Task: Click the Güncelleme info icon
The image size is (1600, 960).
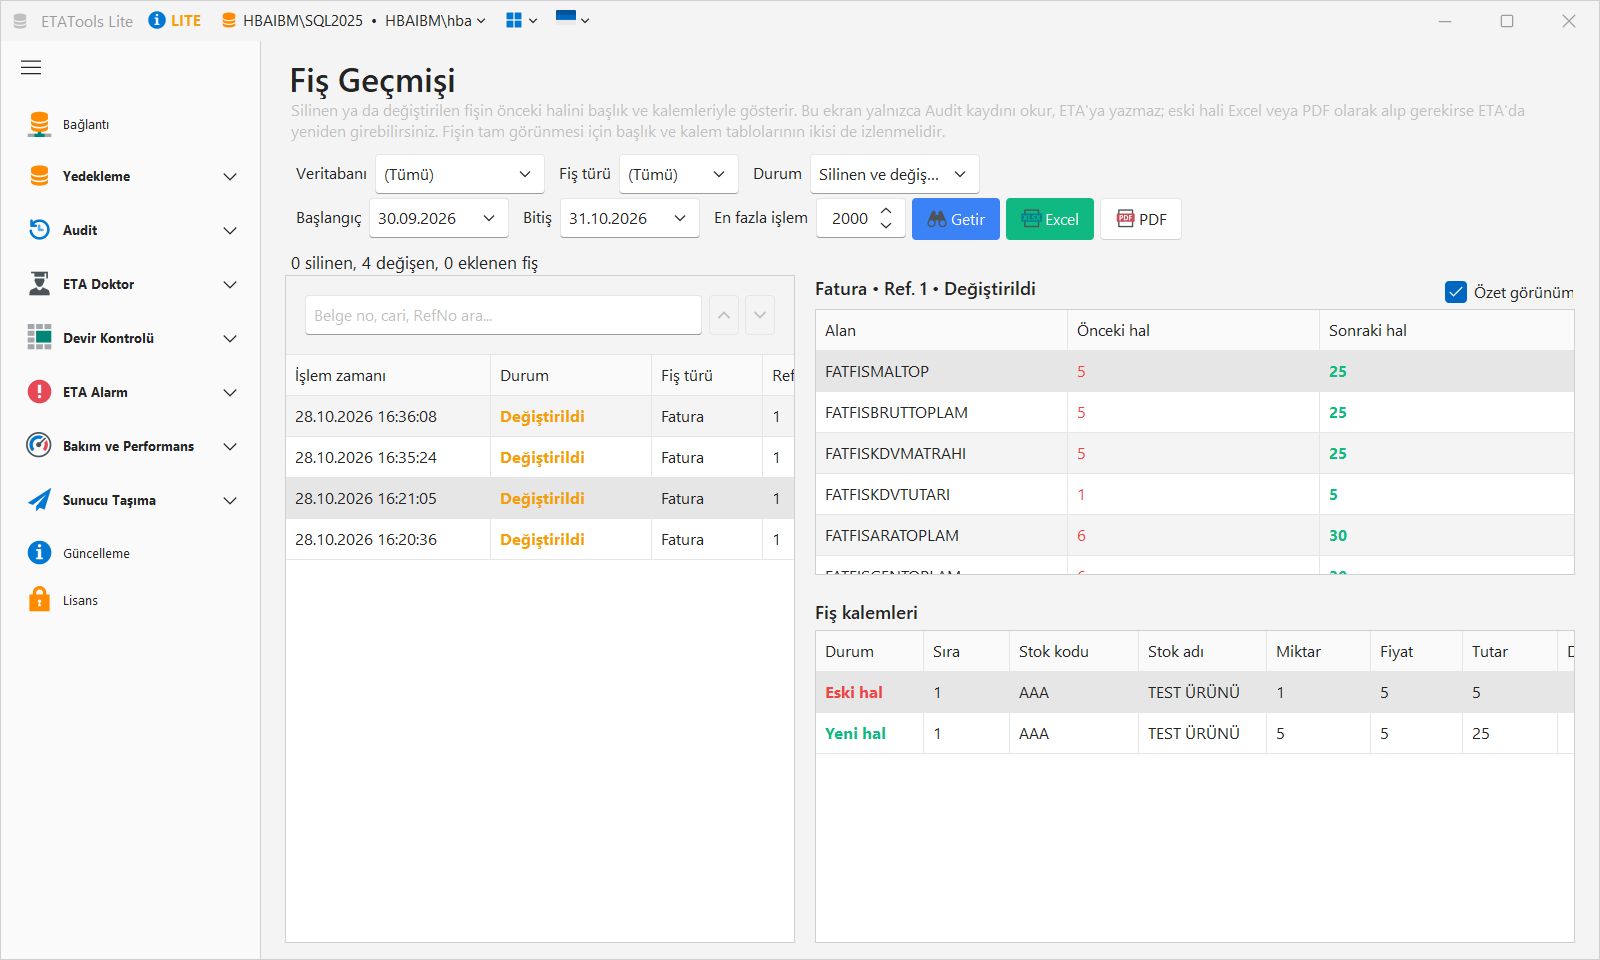Action: [39, 553]
